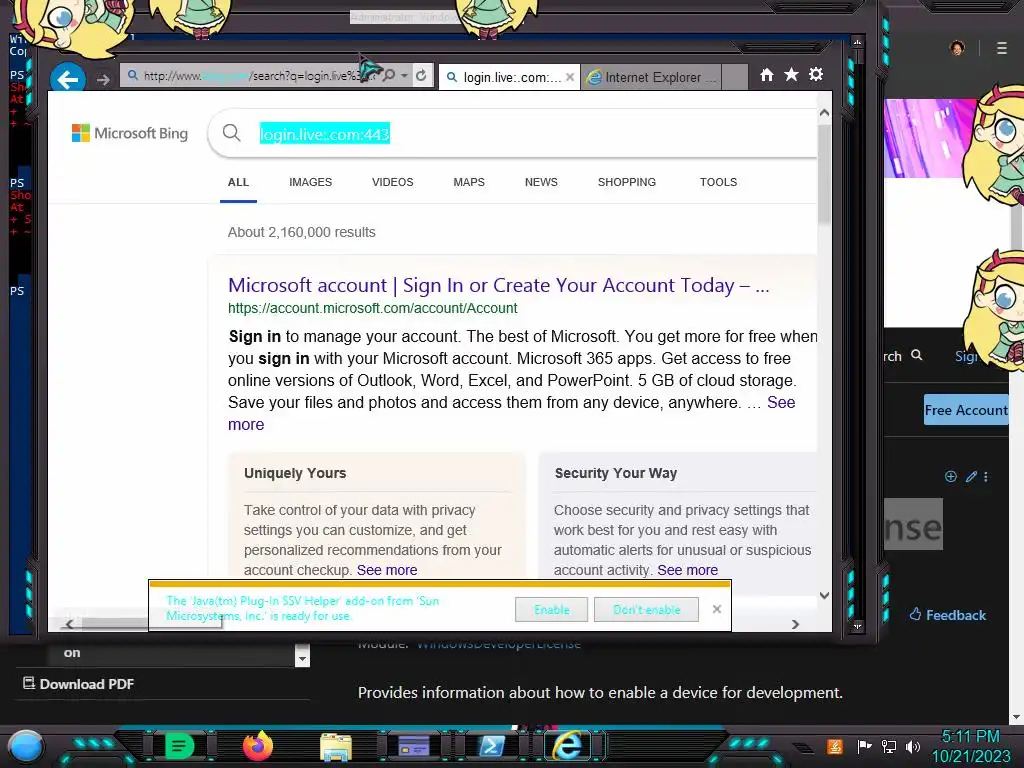This screenshot has width=1024, height=768.
Task: Open Microsoft account Sign In result title
Action: [498, 285]
